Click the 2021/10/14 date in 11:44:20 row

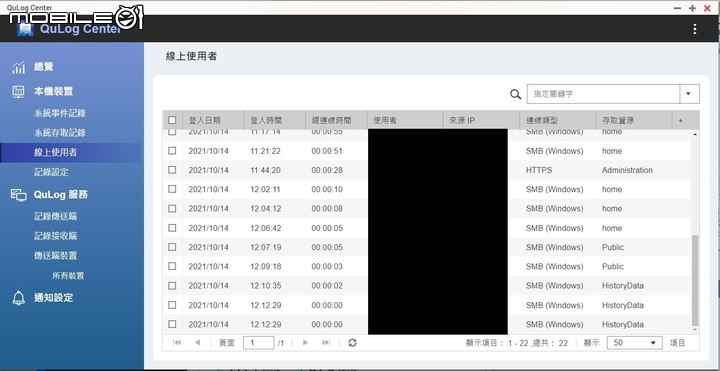coord(208,170)
